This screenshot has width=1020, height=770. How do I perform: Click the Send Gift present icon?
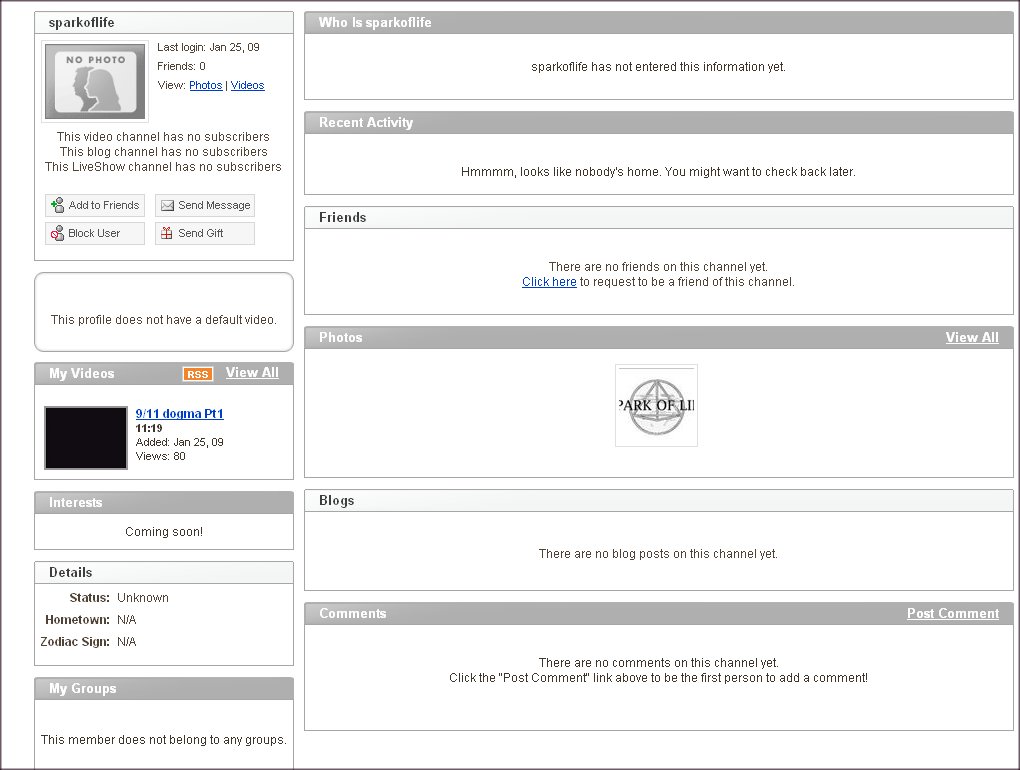click(x=167, y=233)
